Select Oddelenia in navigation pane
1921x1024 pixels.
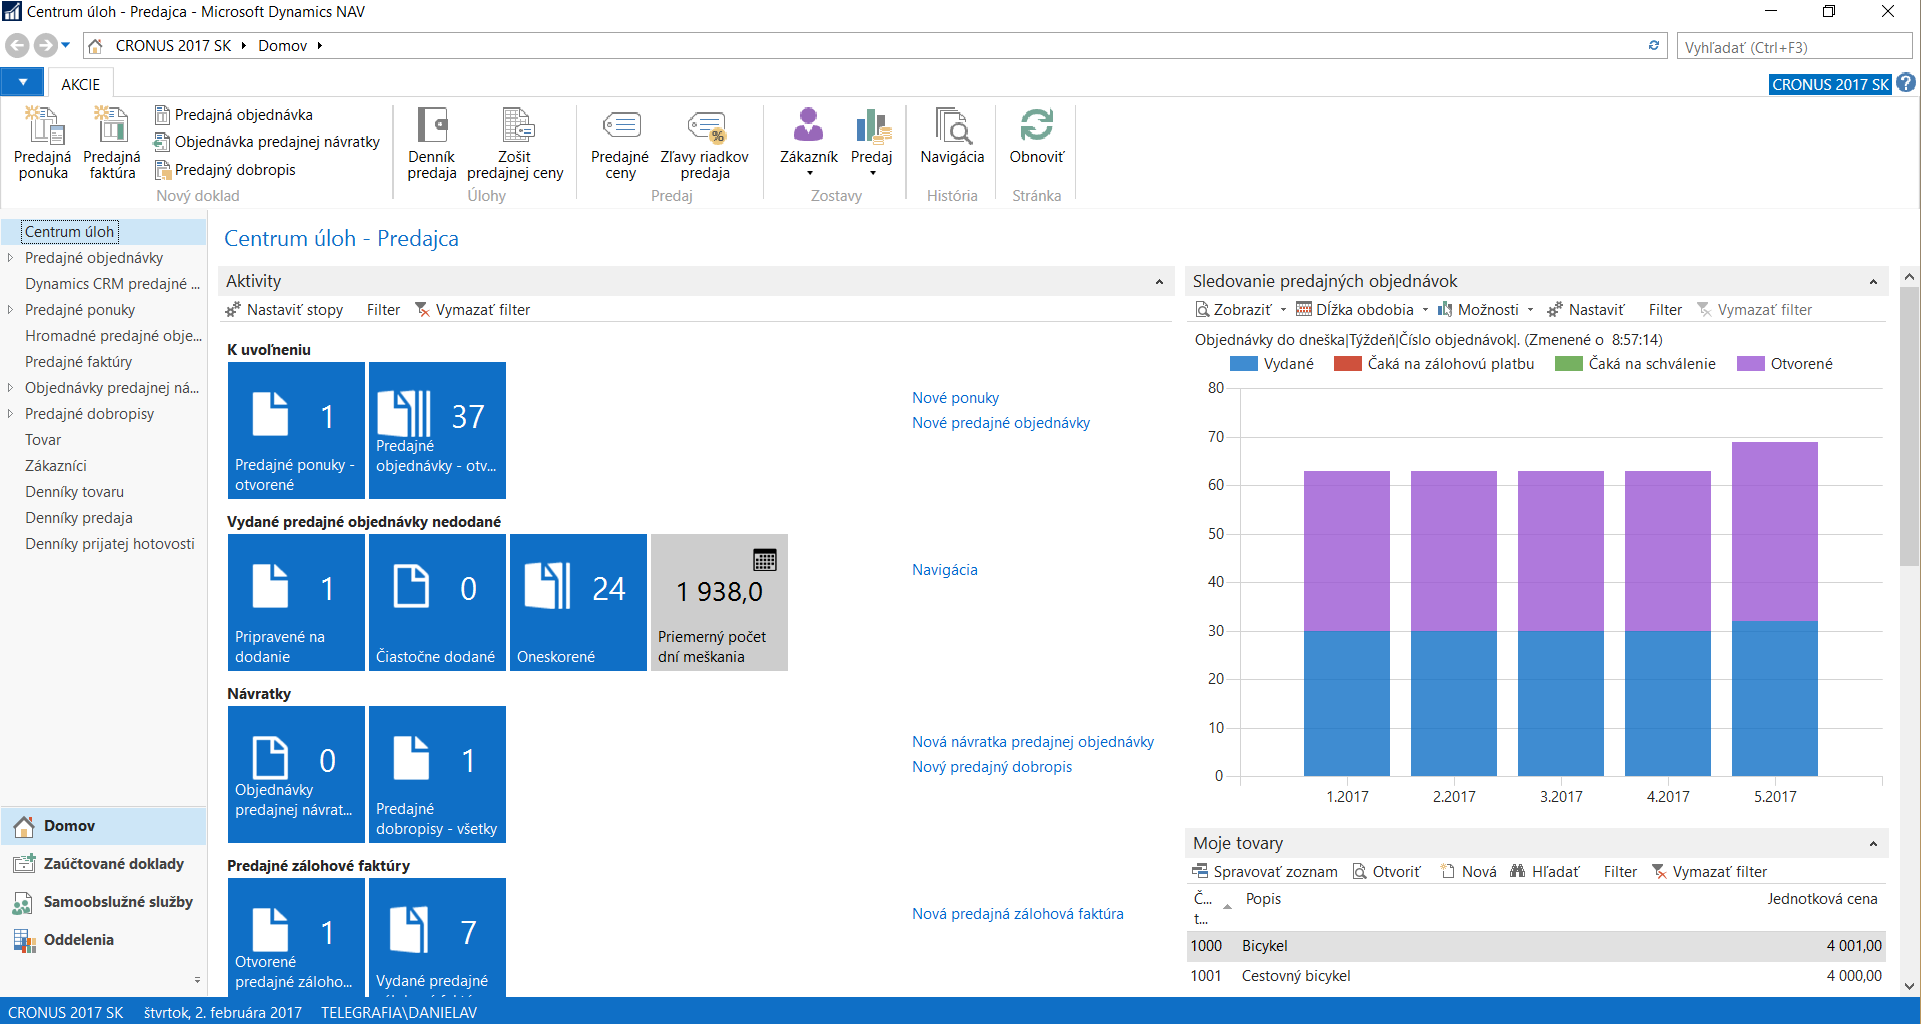tap(103, 940)
